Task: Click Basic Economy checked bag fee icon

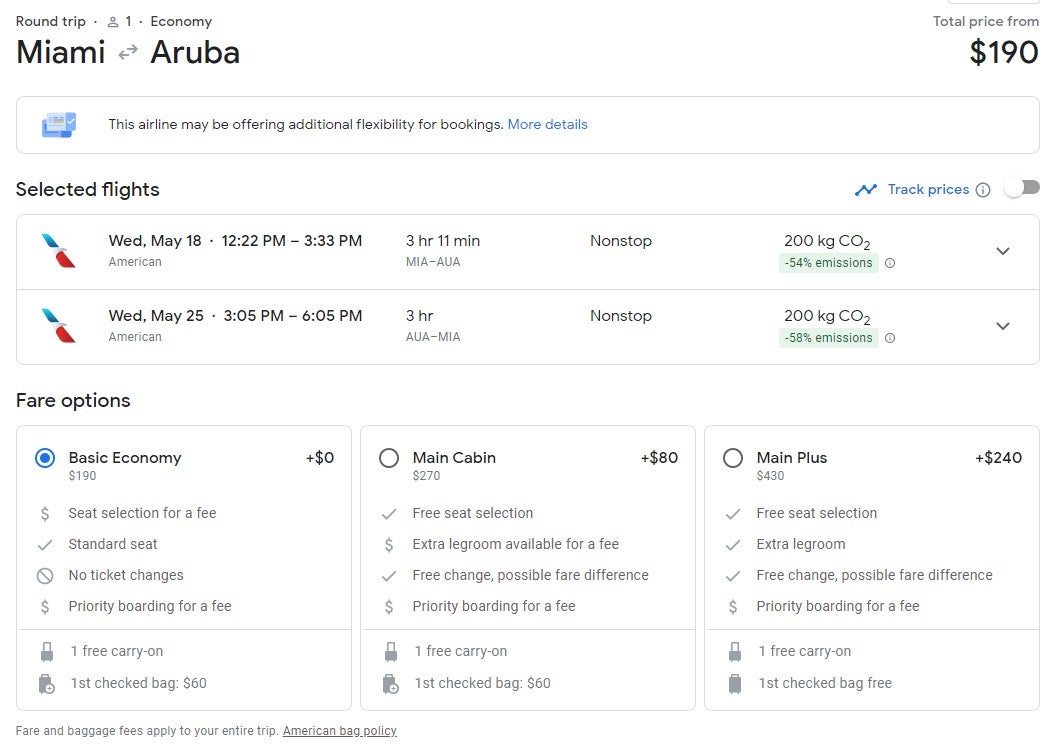Action: pyautogui.click(x=46, y=684)
